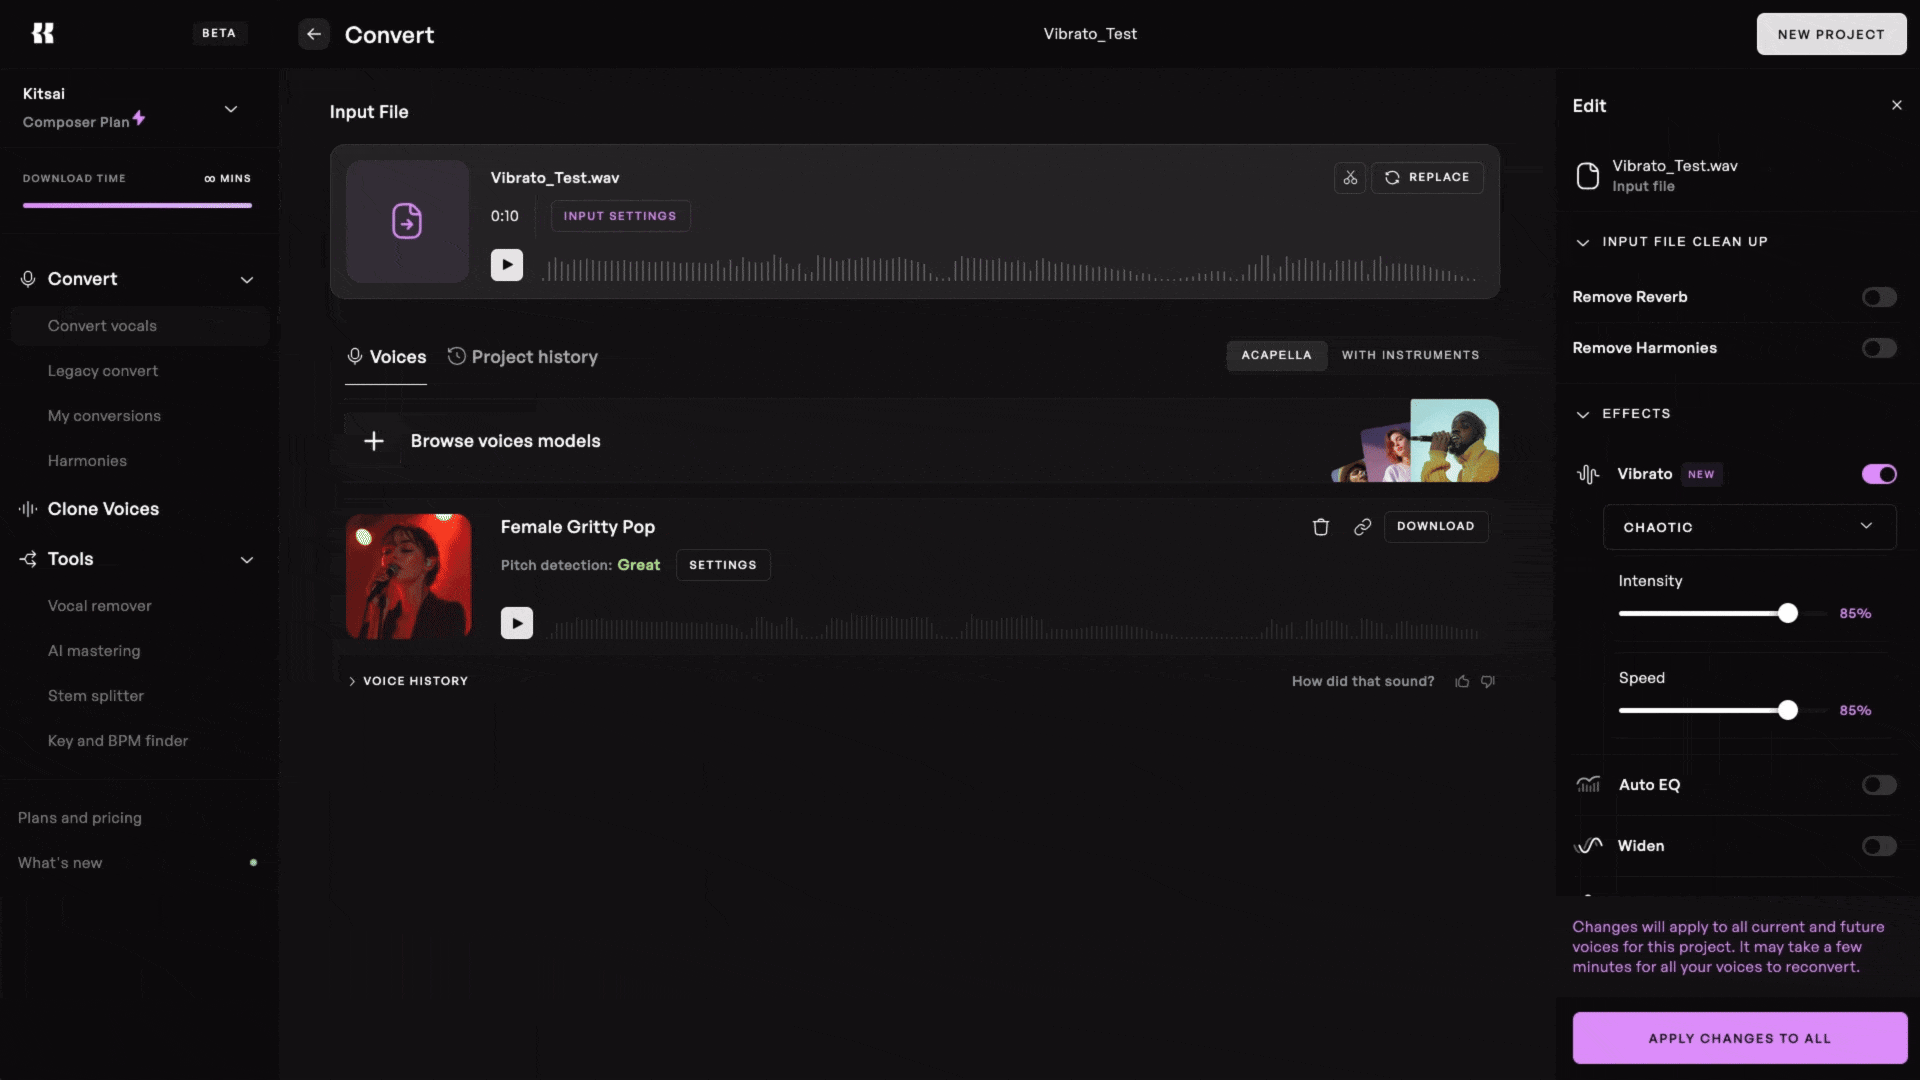Play the Female Gritty Pop conversion
This screenshot has height=1080, width=1920.
click(517, 623)
